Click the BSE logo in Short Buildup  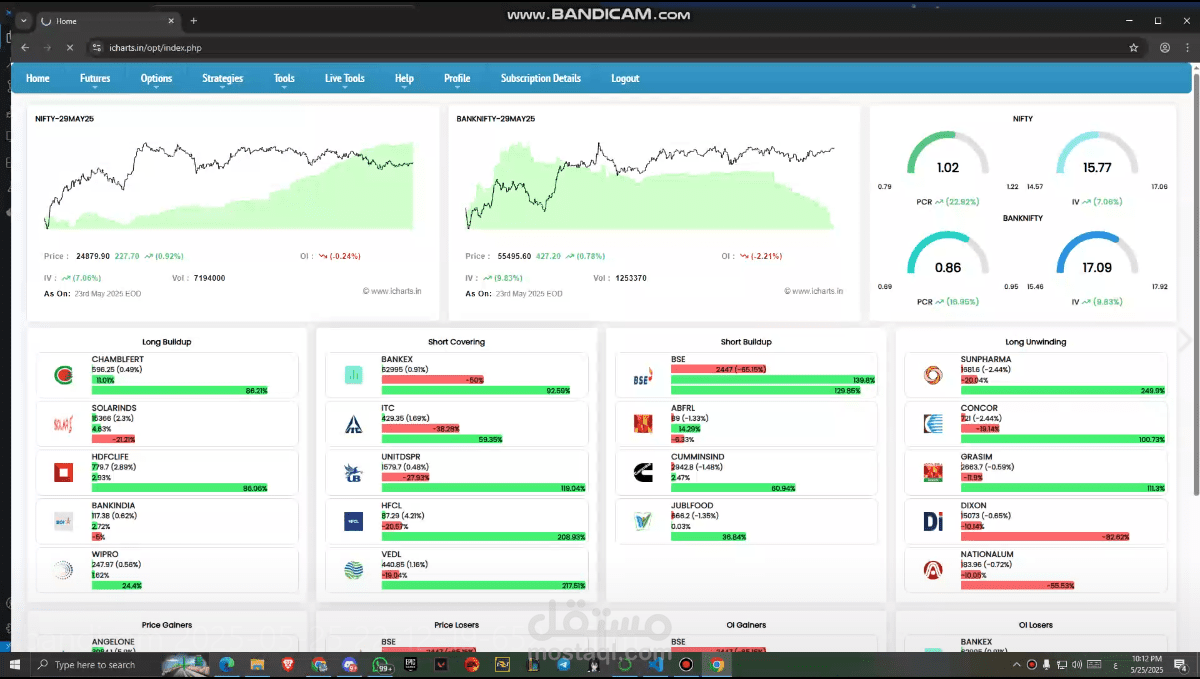coord(643,378)
